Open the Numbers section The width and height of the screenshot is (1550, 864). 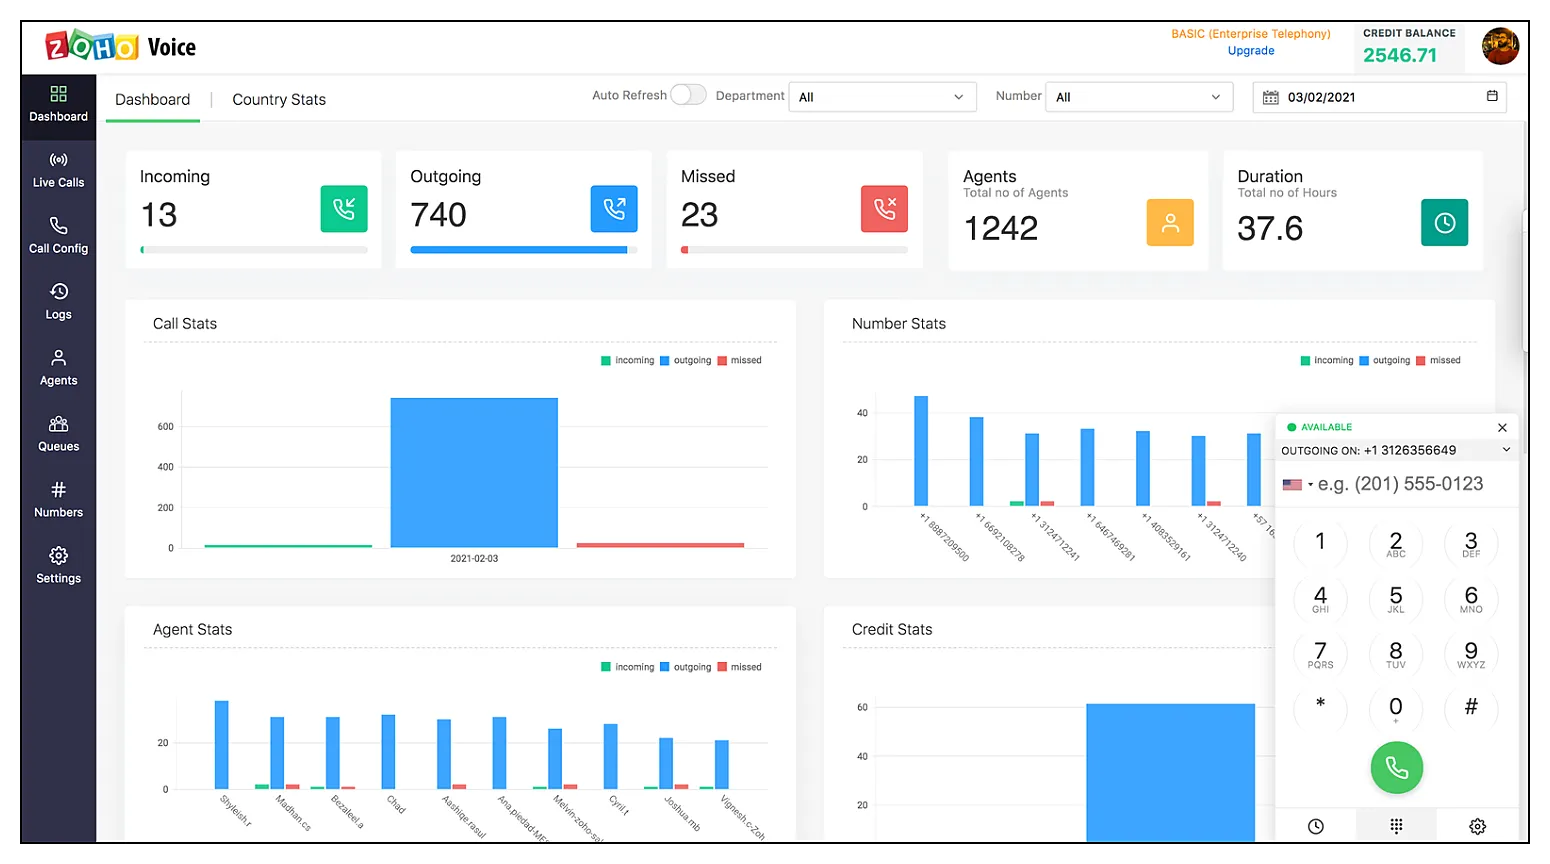coord(58,500)
